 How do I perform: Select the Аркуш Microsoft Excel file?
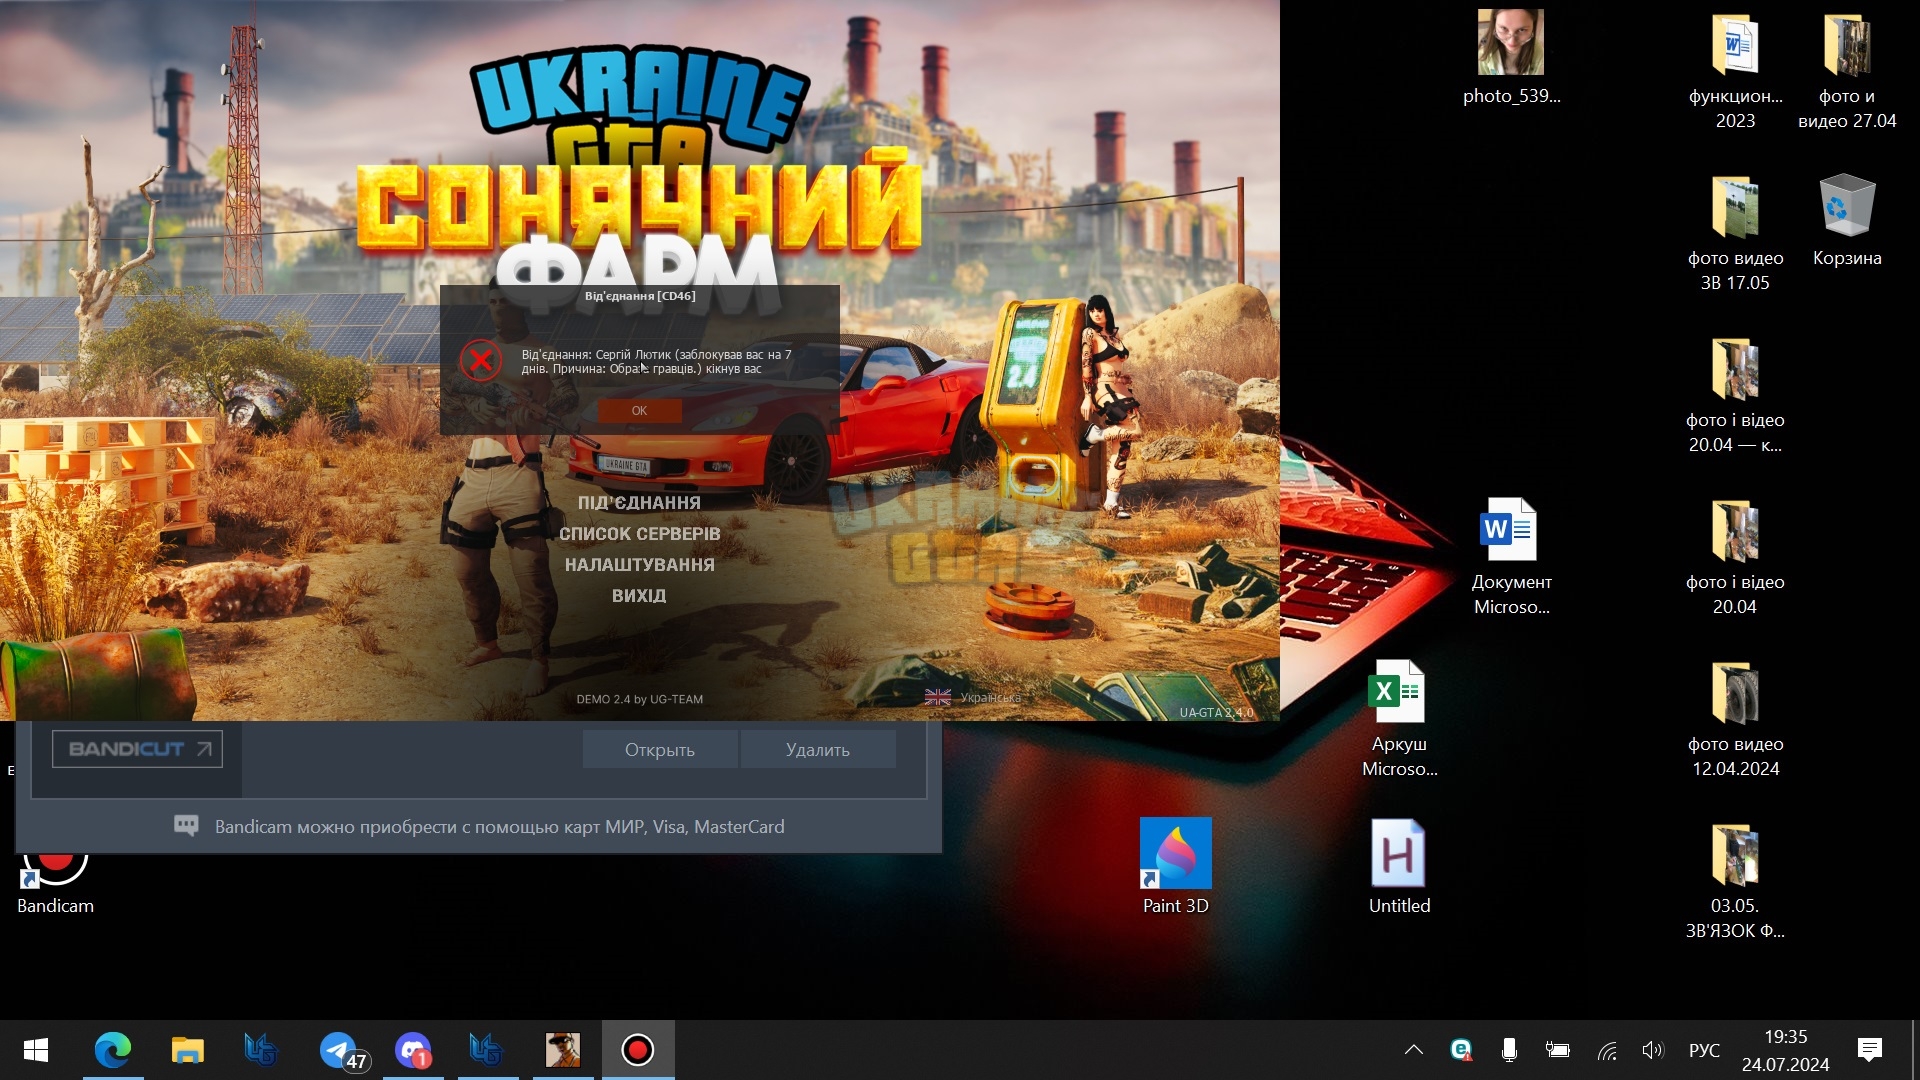pyautogui.click(x=1399, y=718)
